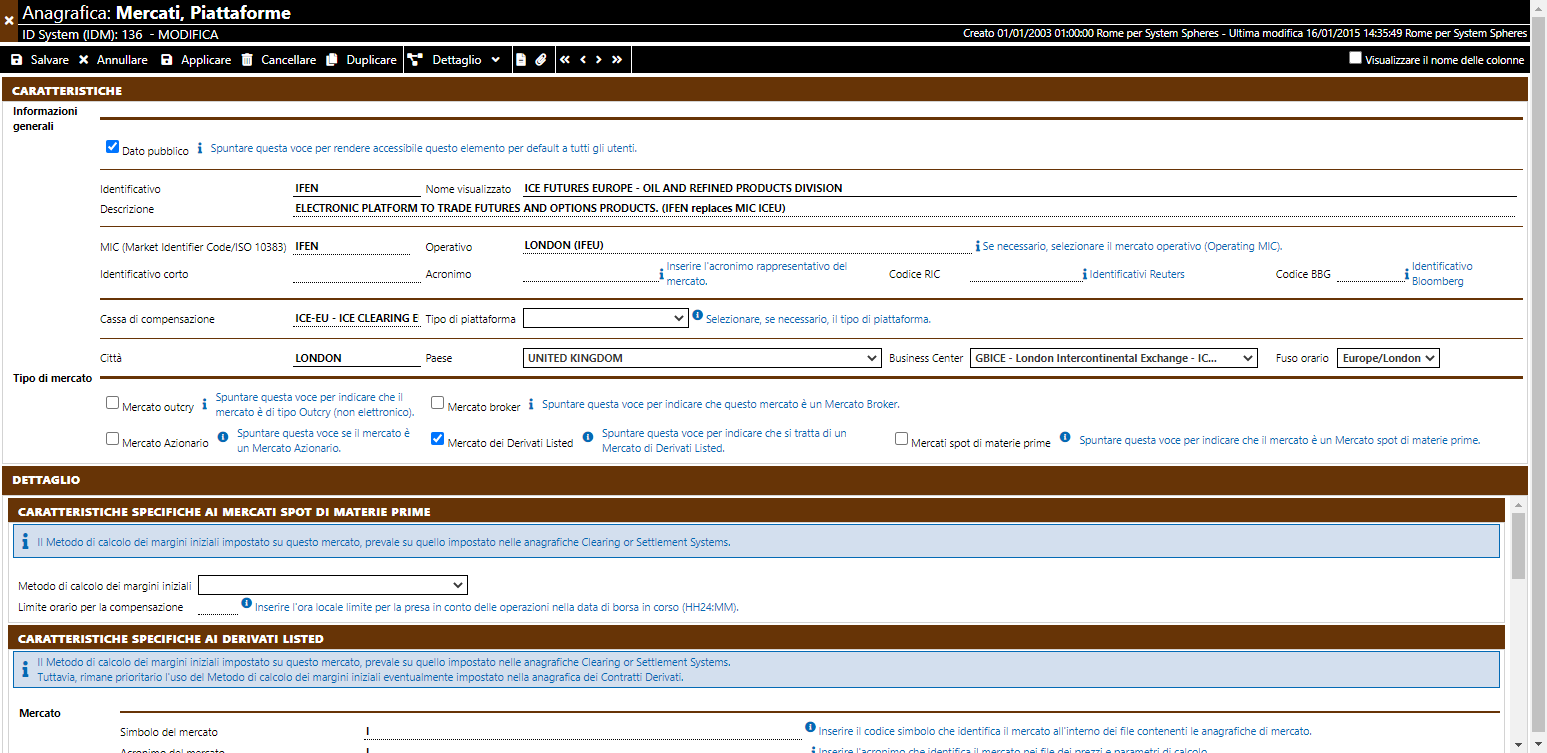Click Caratteristiche specifiche ai mercati spot header
Viewport: 1547px width, 753px height.
(x=758, y=511)
